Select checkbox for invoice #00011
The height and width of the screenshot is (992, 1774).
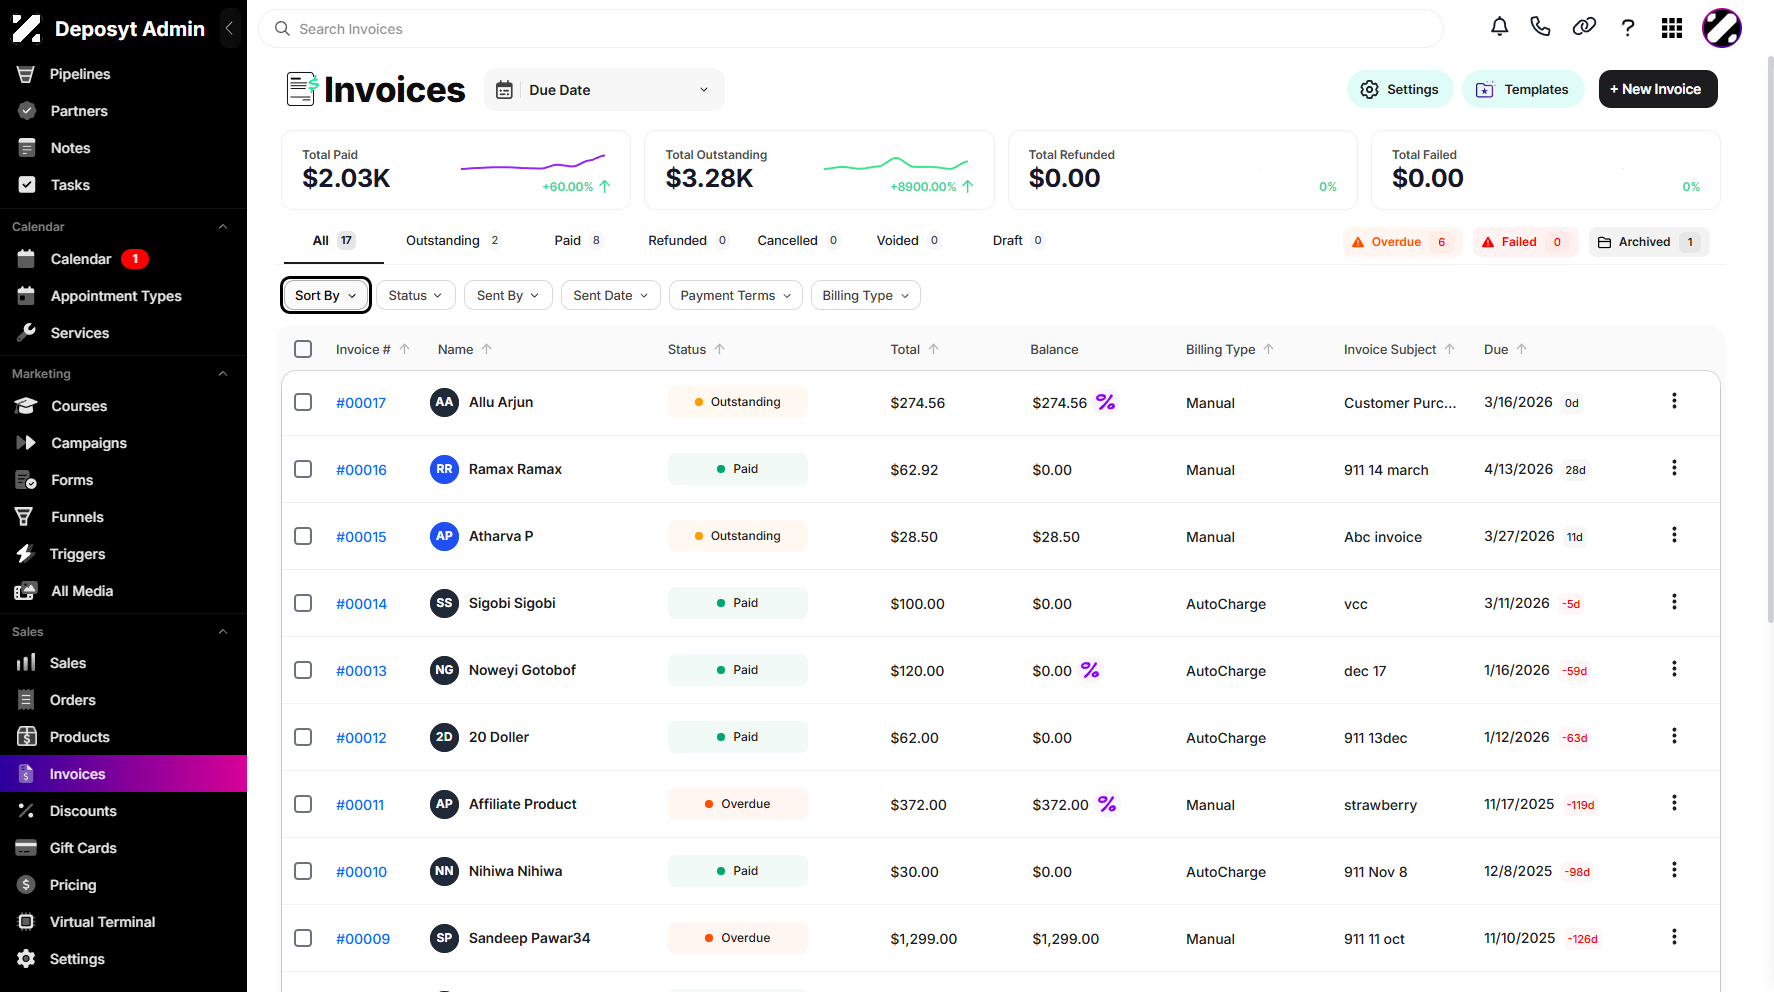click(303, 804)
